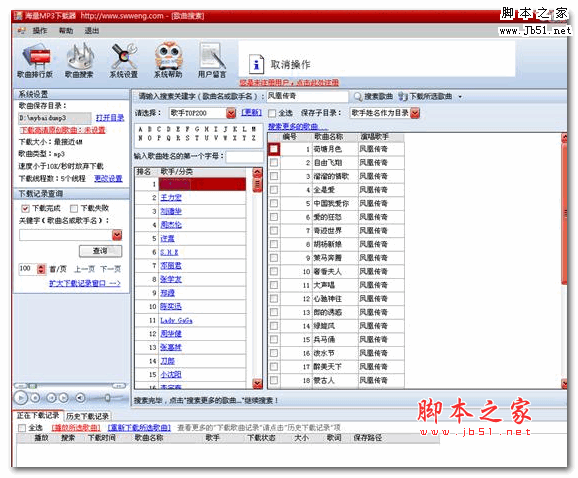Click the media player next track button

[x=63, y=398]
